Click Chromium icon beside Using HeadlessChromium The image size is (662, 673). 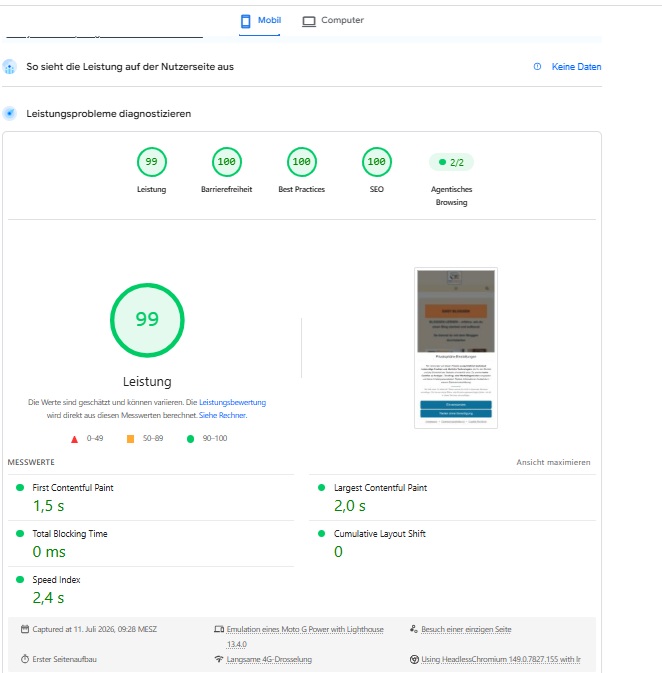(414, 659)
